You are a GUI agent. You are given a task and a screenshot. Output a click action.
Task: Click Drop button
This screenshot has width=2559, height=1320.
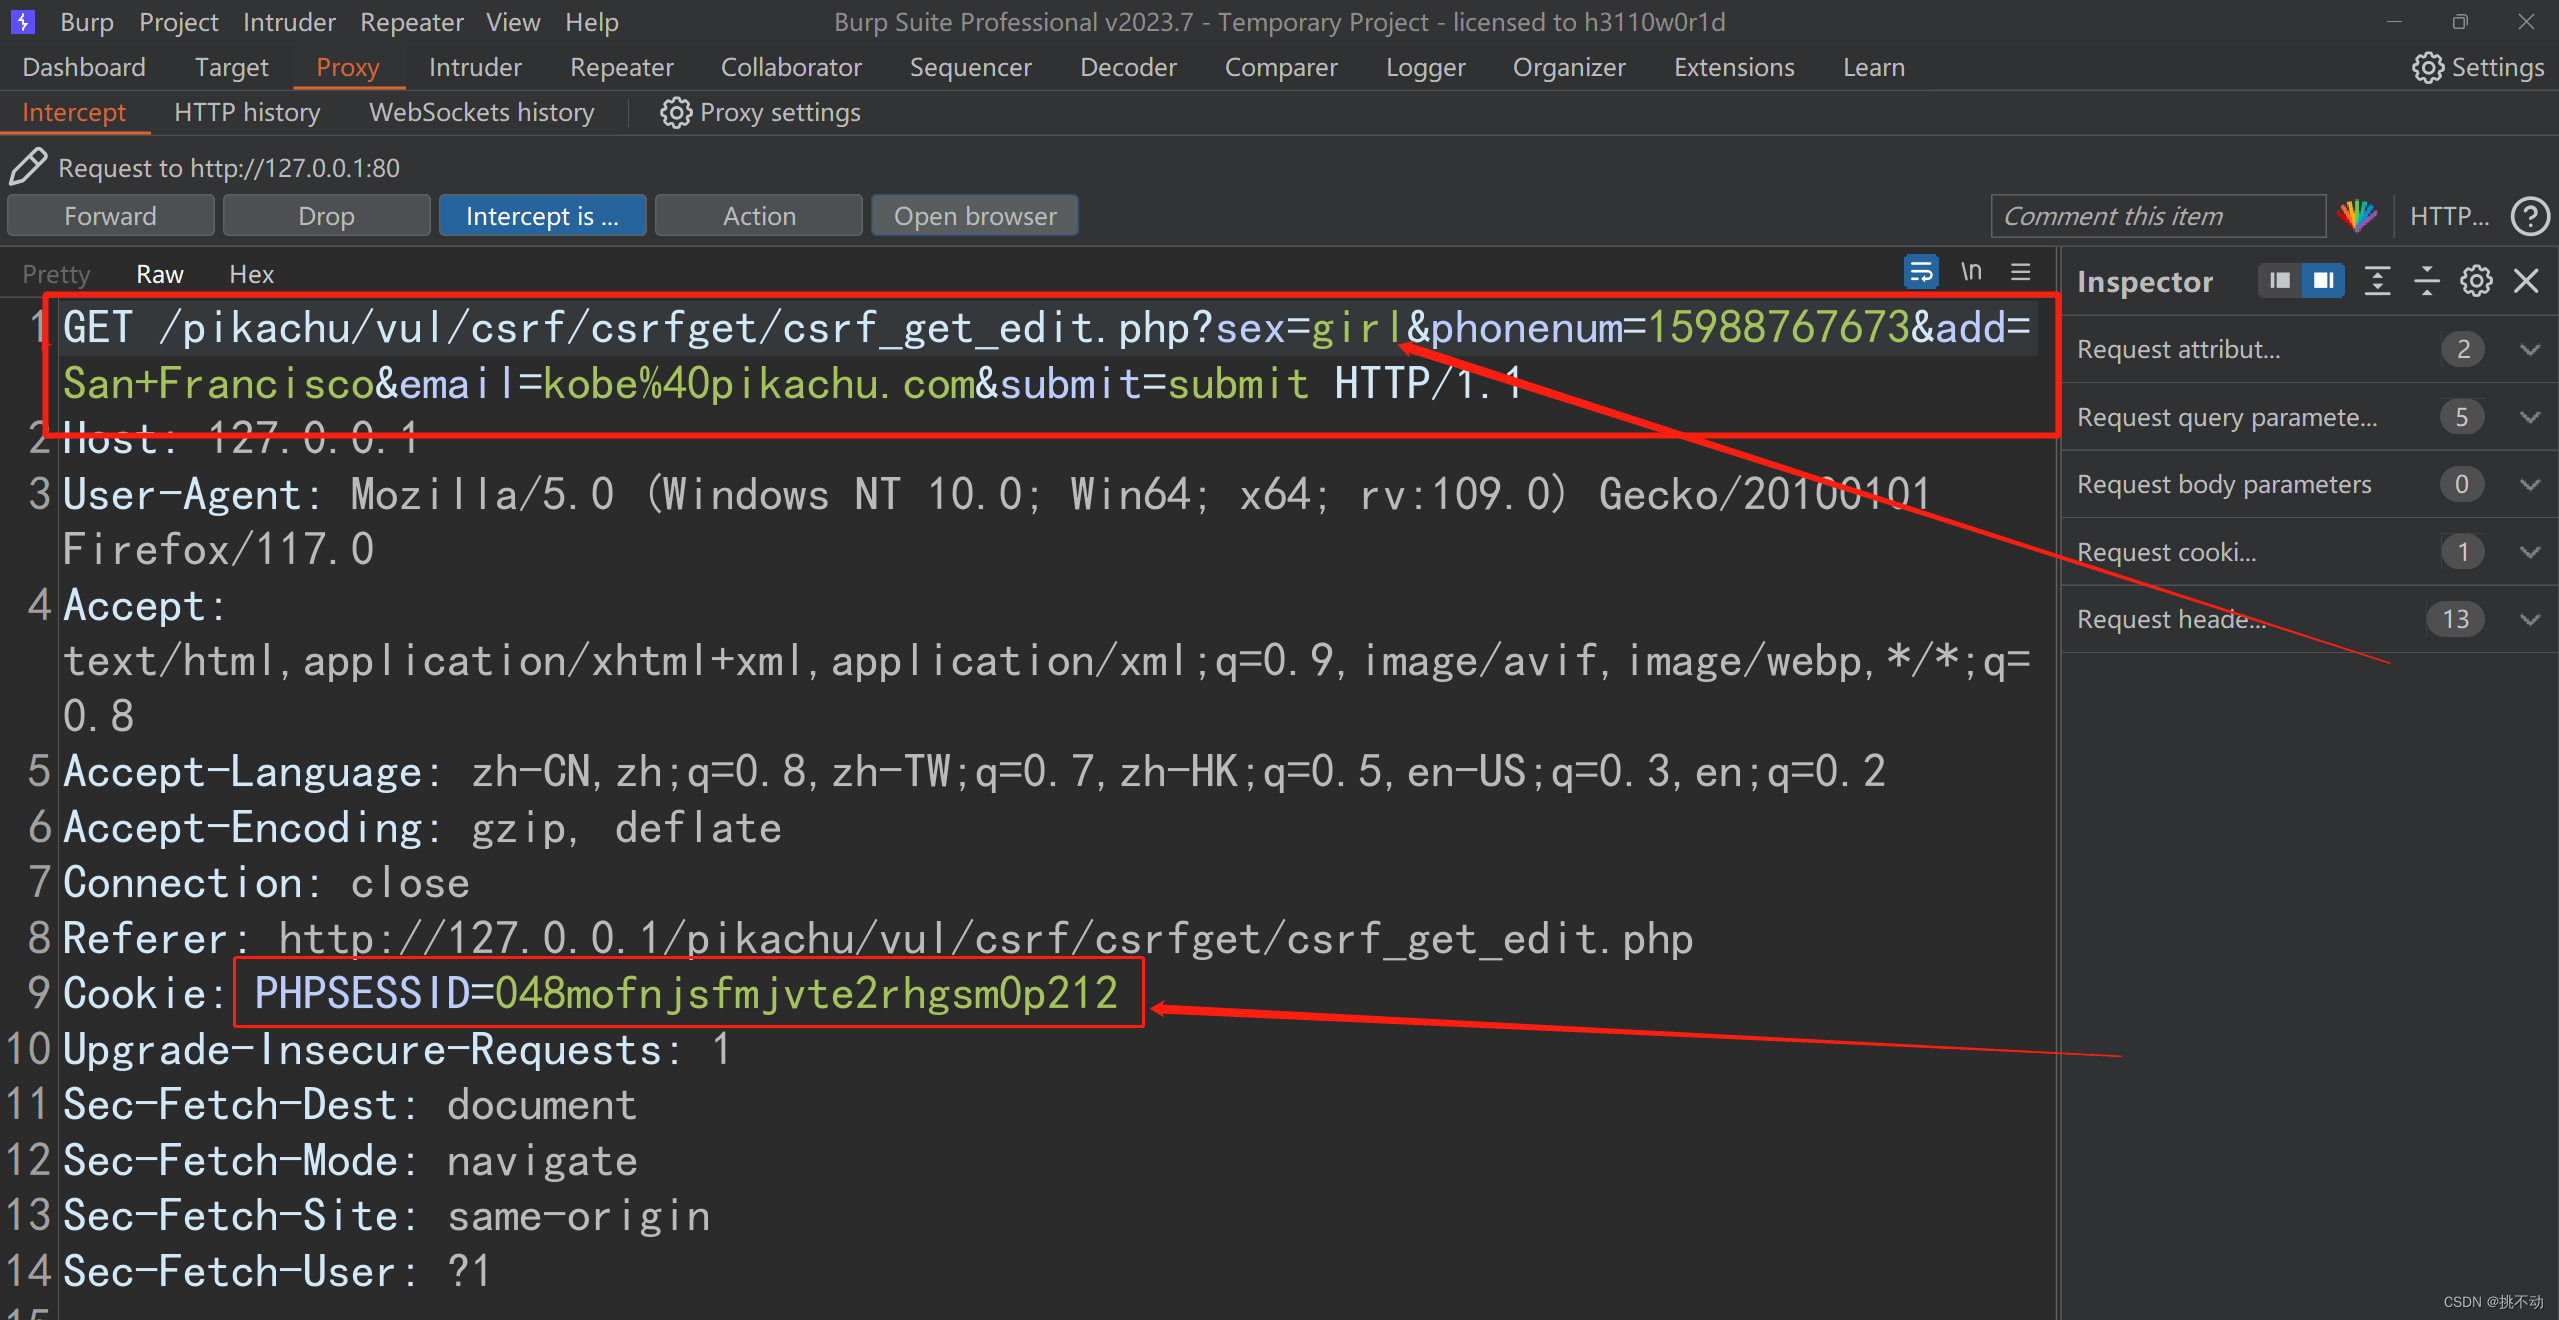pos(327,216)
